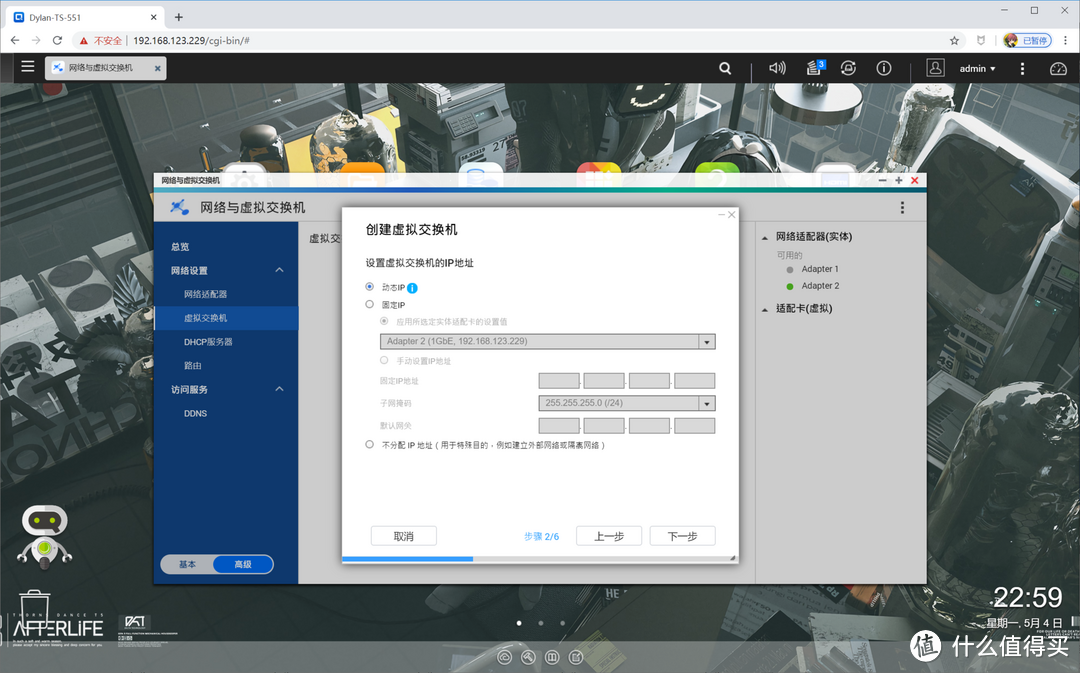Click the first bottom dock icon
Screen dimensions: 1080x673
(x=504, y=657)
